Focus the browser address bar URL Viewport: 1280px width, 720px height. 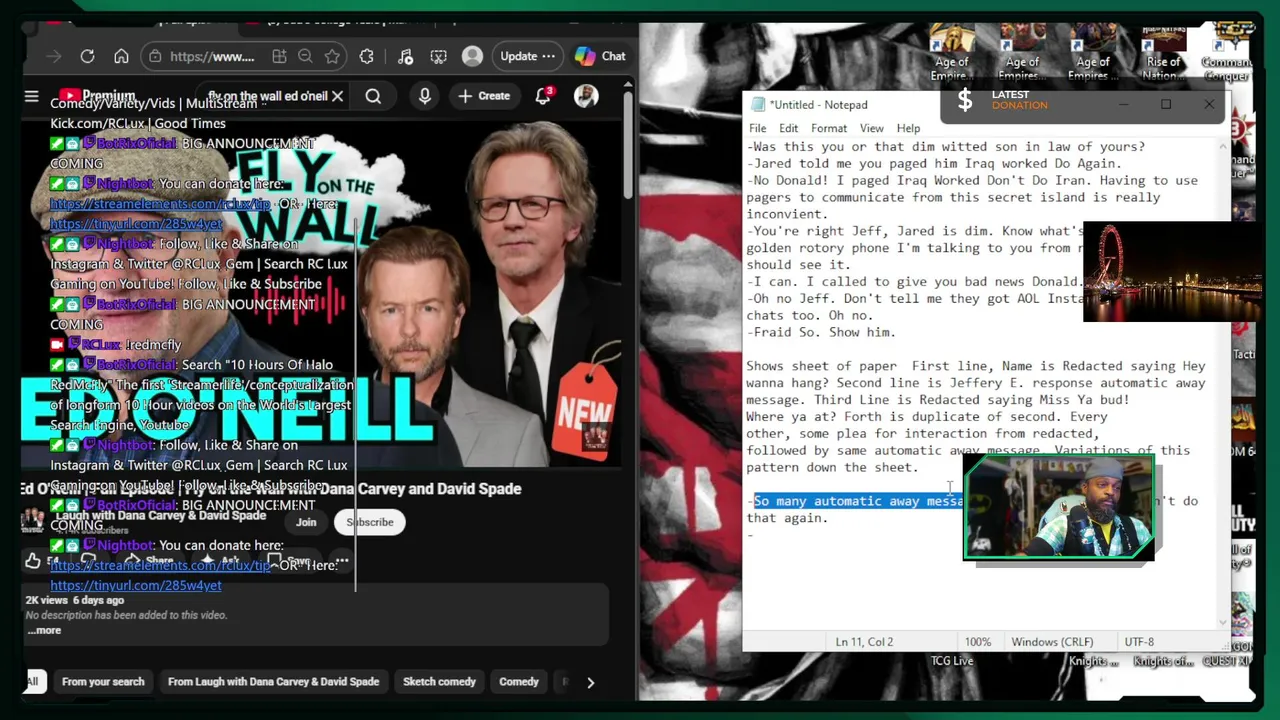tap(212, 57)
